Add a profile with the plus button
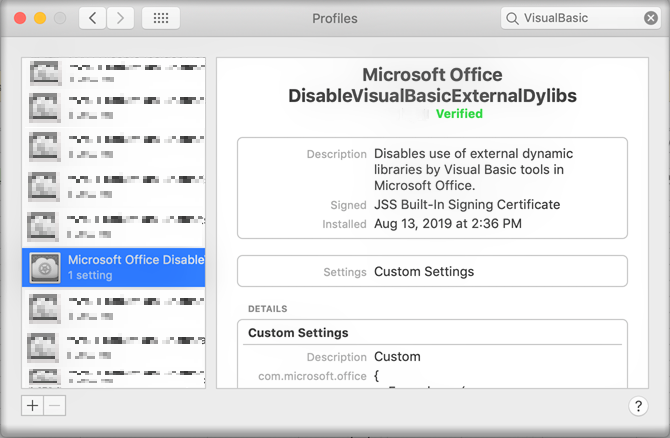 [x=33, y=405]
